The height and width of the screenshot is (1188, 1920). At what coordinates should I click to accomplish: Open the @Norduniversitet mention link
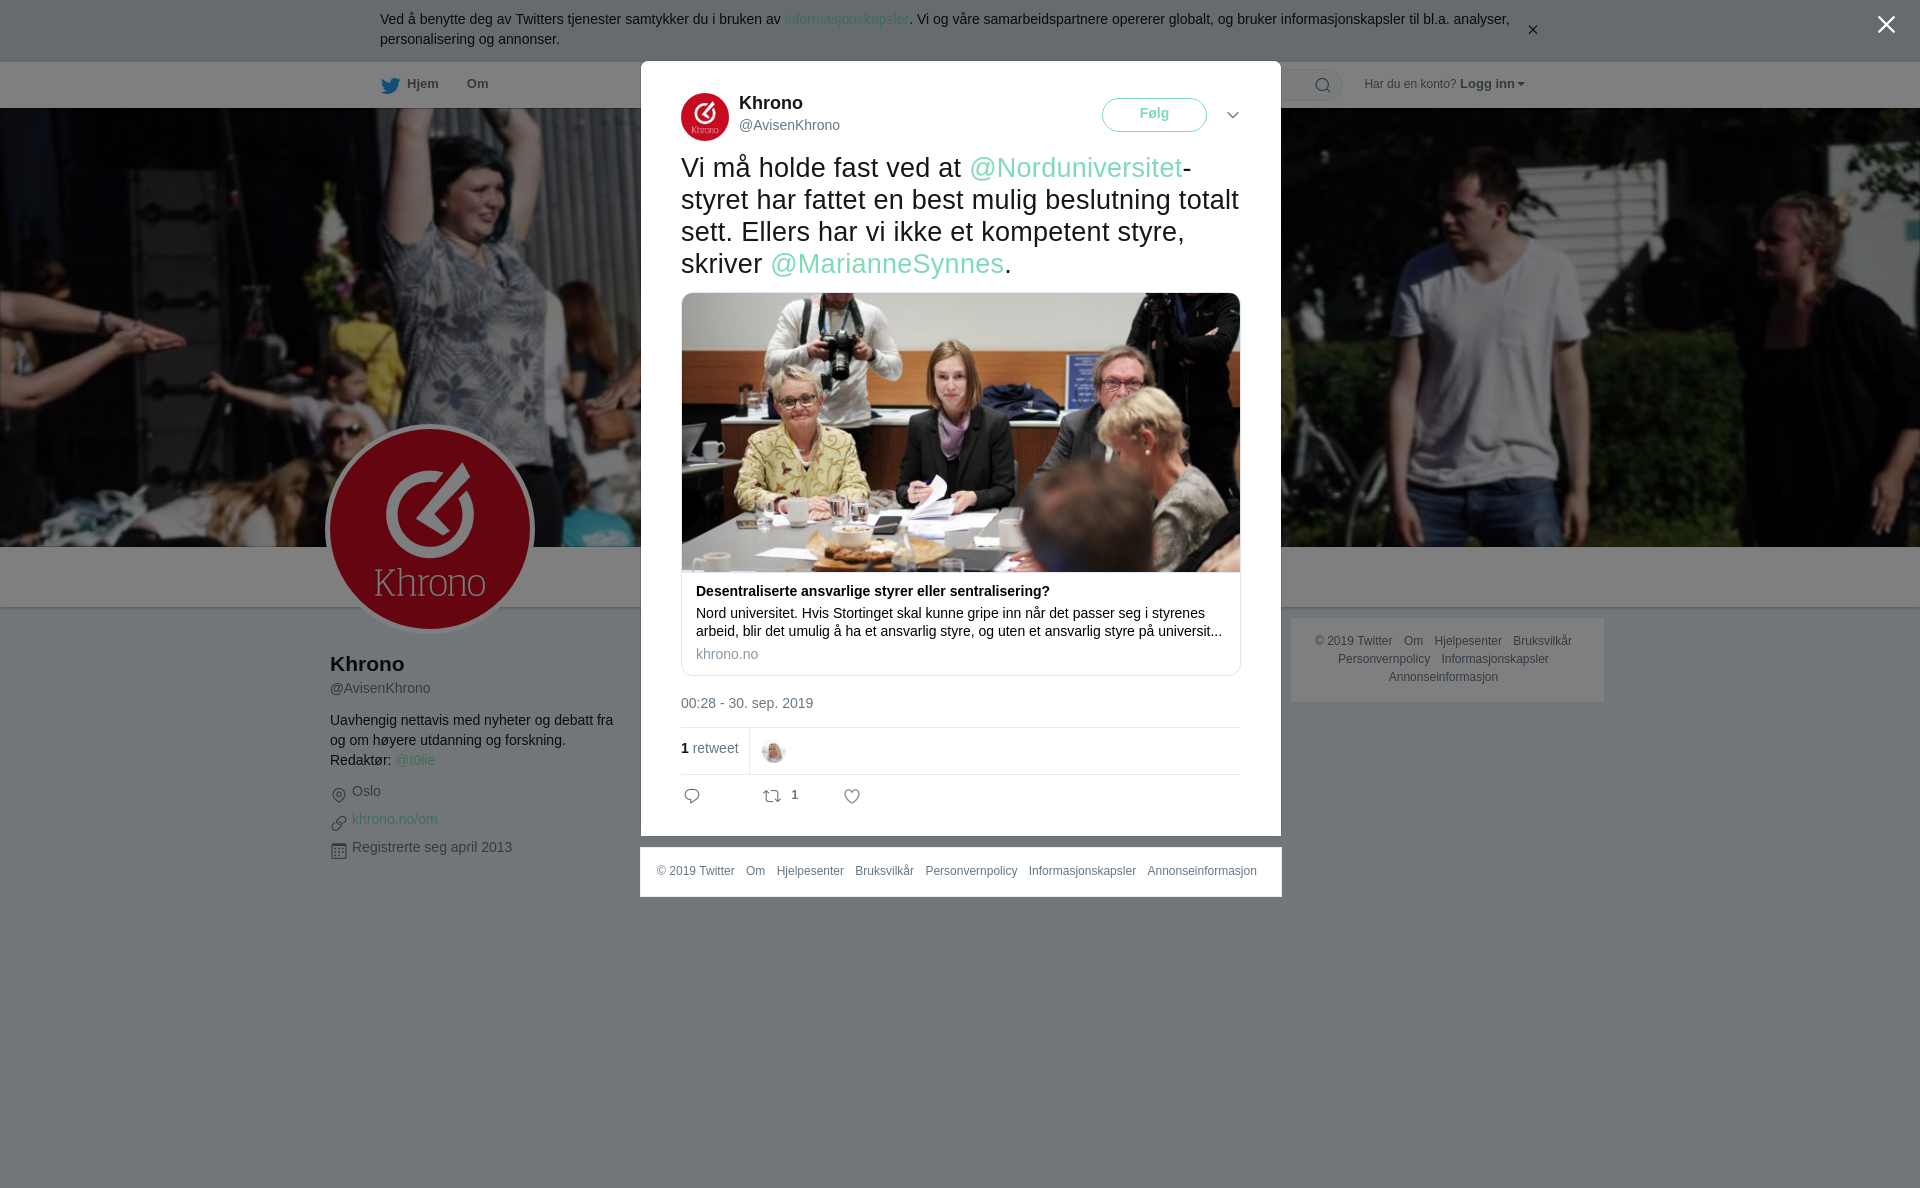[1076, 168]
